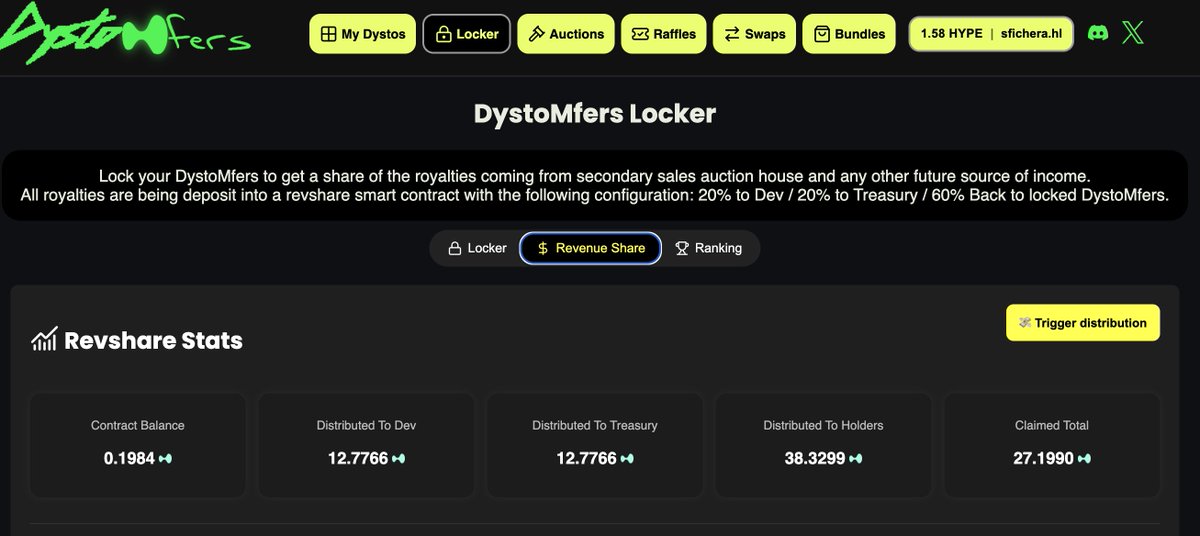This screenshot has width=1200, height=536.
Task: Open the Locker nav button
Action: pyautogui.click(x=467, y=34)
